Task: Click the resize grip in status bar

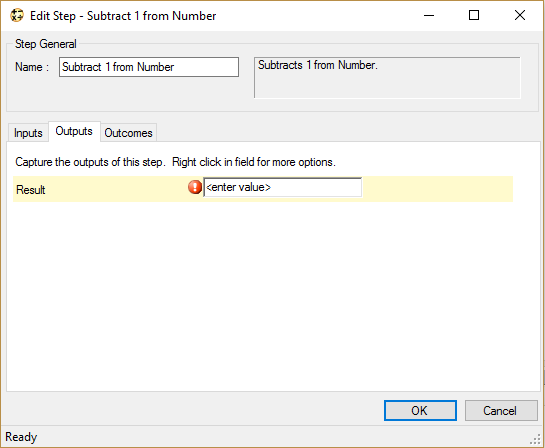Action: pos(536,439)
